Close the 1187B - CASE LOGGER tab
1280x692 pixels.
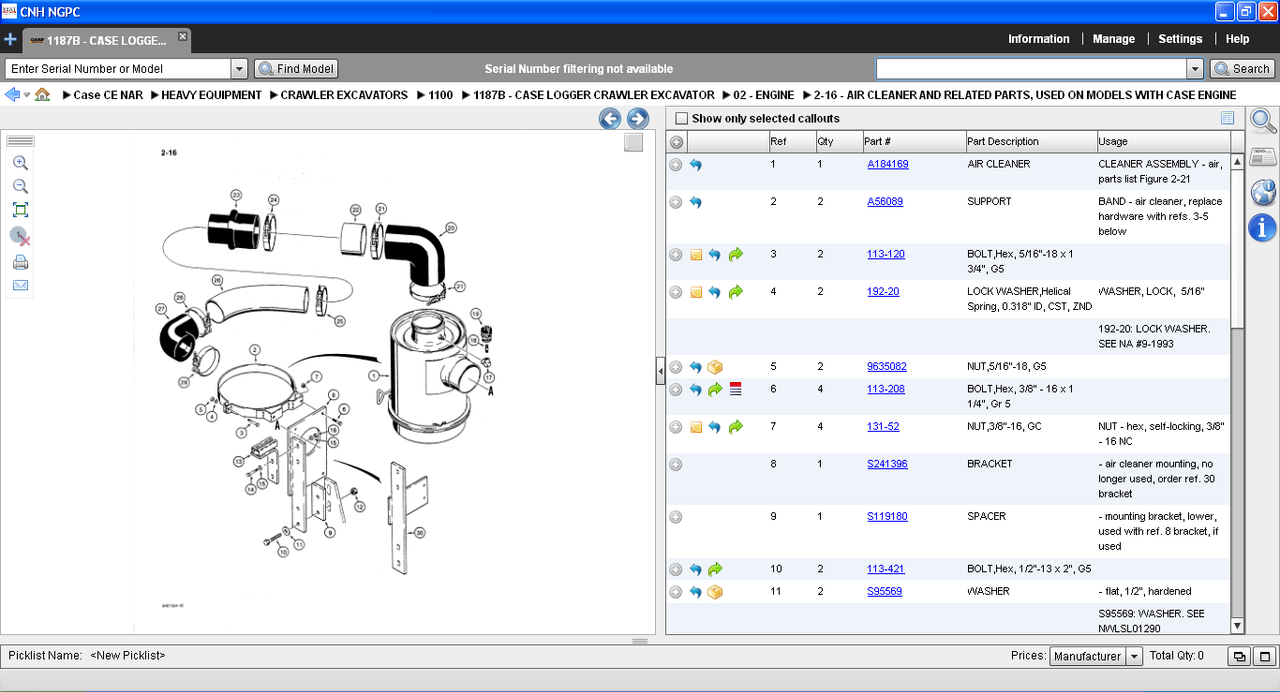click(x=182, y=36)
